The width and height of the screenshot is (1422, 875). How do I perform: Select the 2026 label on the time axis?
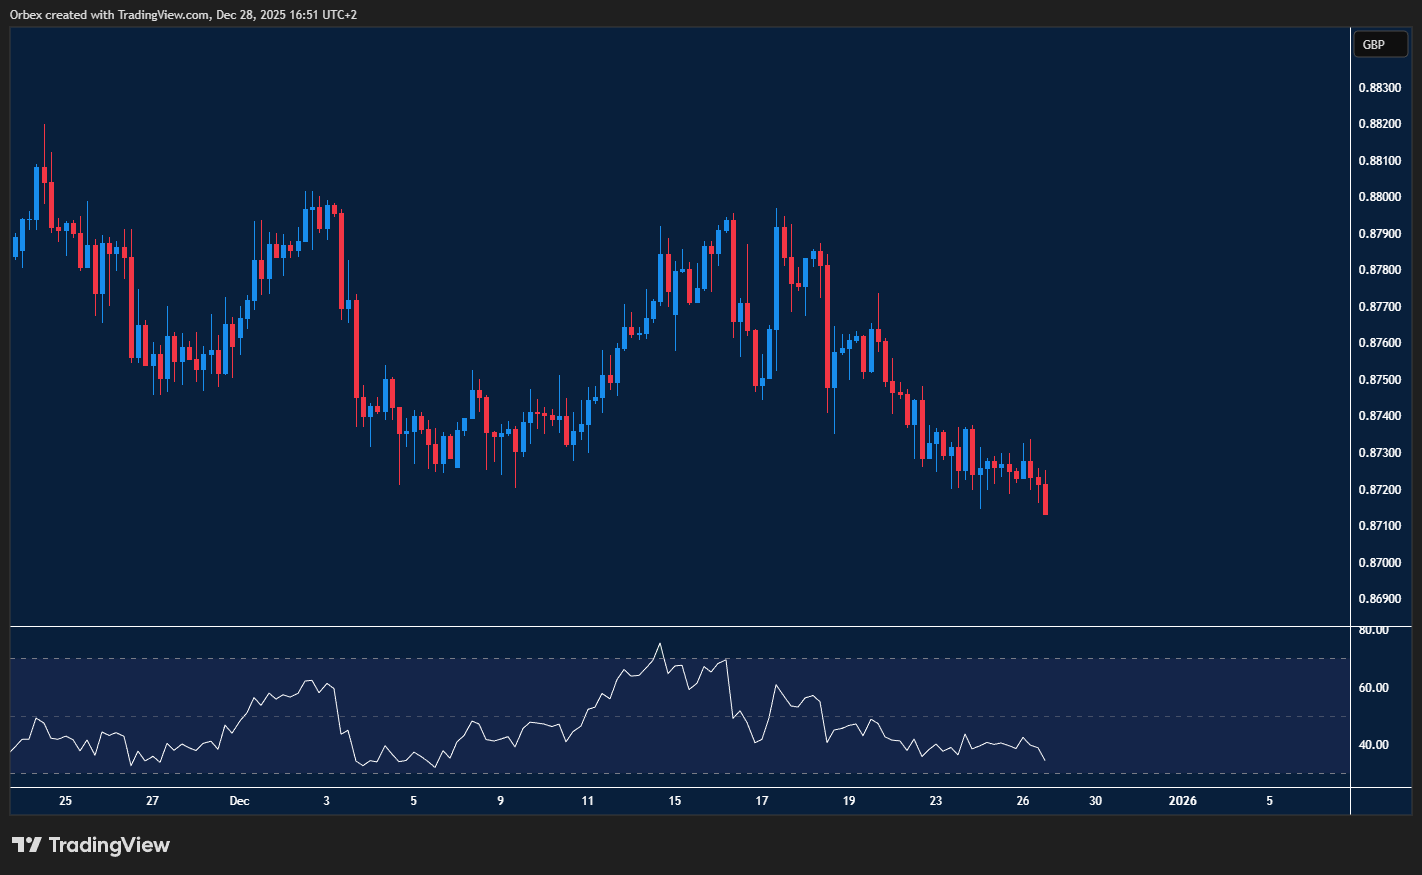(1184, 801)
